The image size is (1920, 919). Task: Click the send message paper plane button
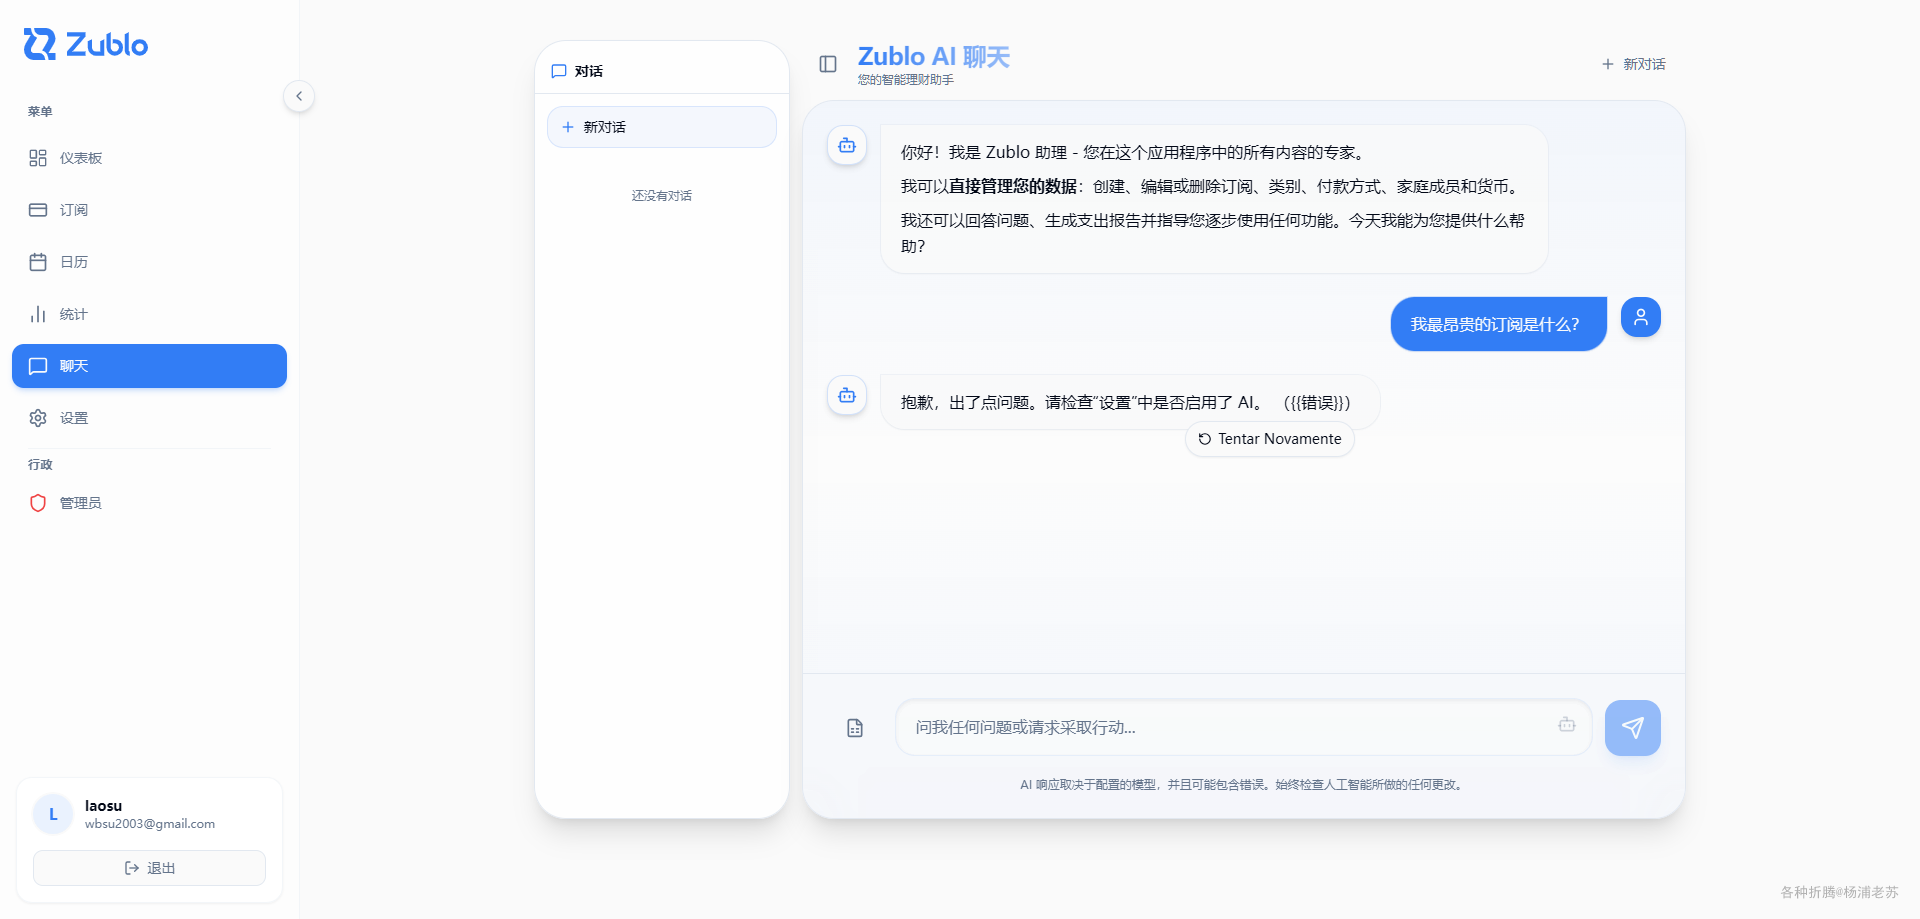click(1633, 728)
